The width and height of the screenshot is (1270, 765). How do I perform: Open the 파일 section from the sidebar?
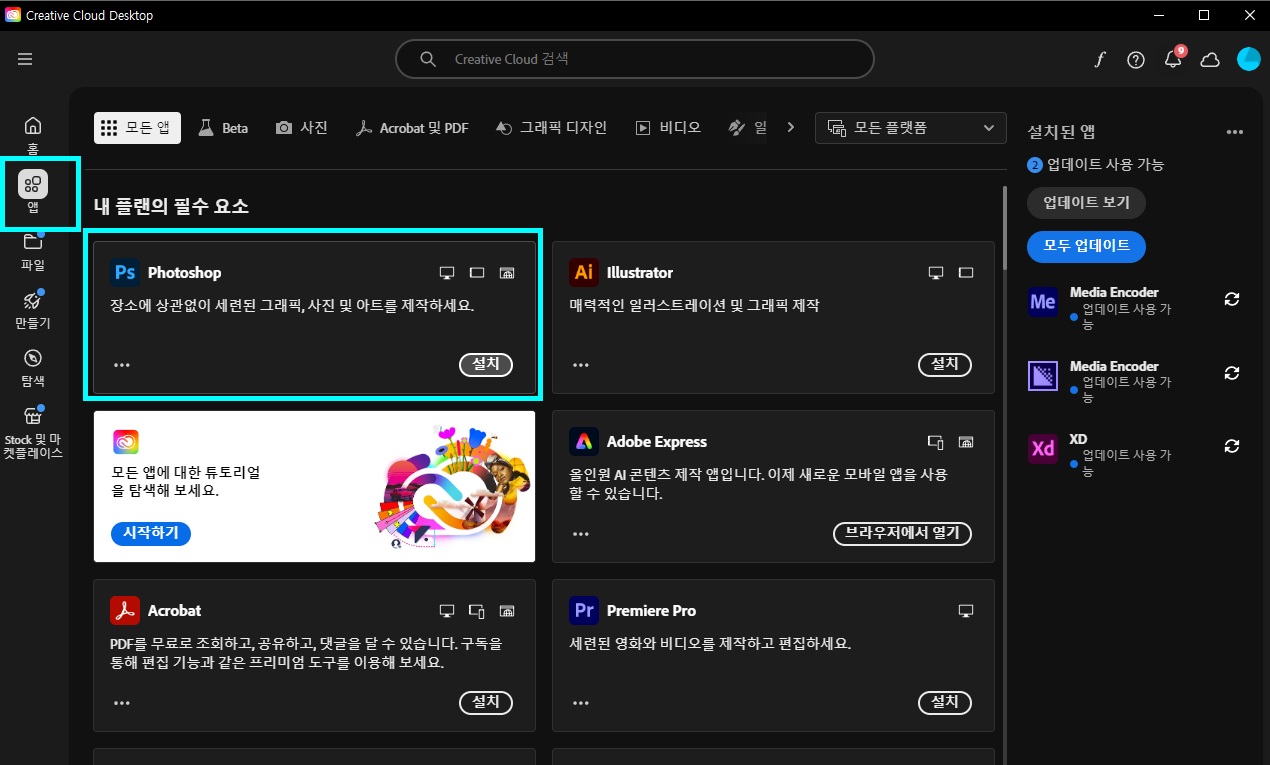coord(33,250)
